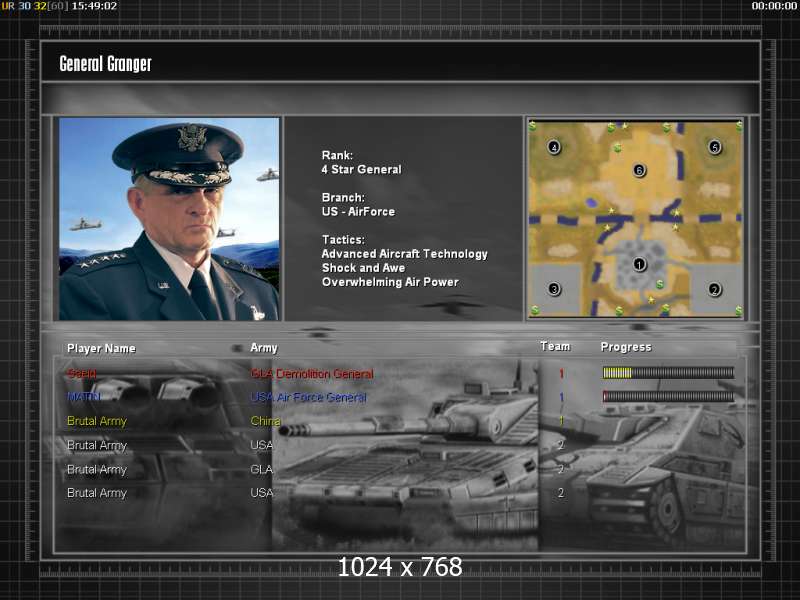Select start position 2 on the map
The height and width of the screenshot is (600, 800).
pyautogui.click(x=714, y=289)
